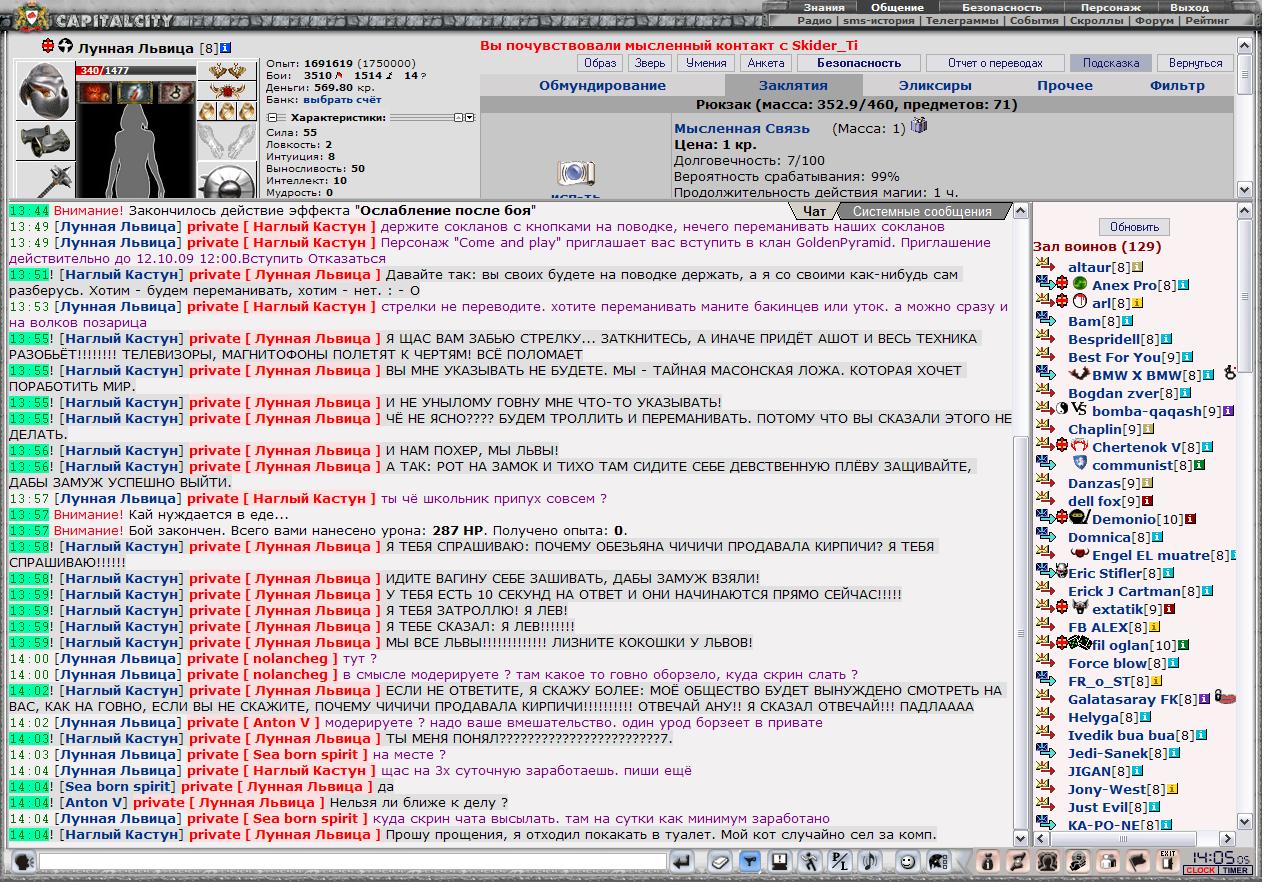
Task: Switch to the Эликсиры tab
Action: [x=934, y=85]
